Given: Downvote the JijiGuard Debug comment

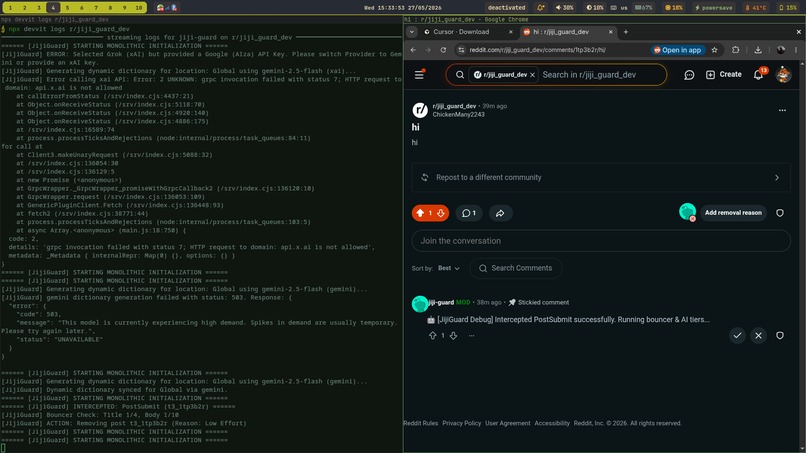Looking at the screenshot, I should 453,336.
